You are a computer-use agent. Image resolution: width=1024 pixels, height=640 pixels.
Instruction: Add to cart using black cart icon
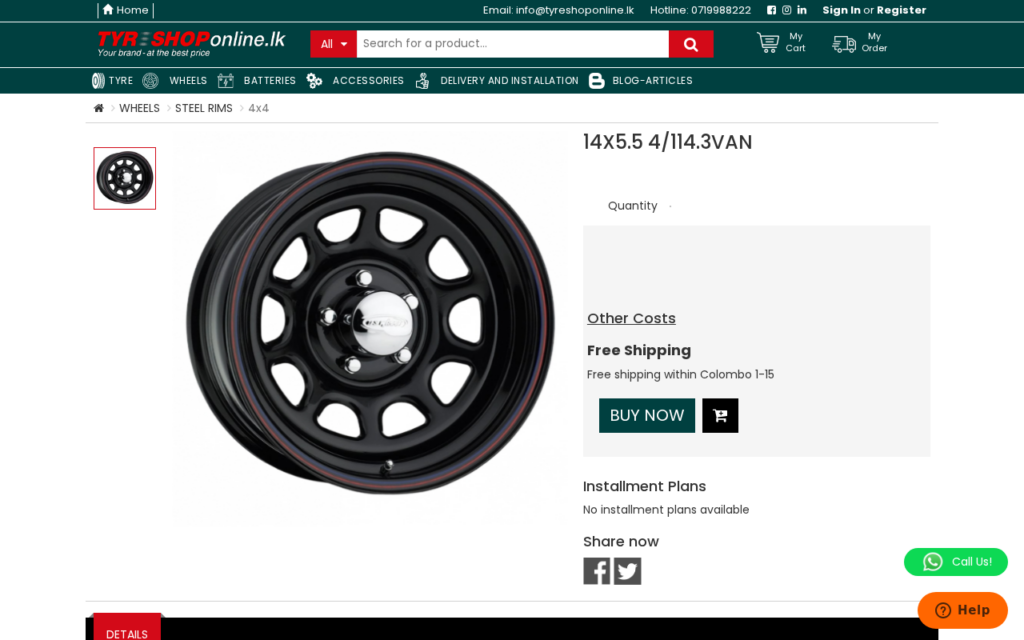720,415
